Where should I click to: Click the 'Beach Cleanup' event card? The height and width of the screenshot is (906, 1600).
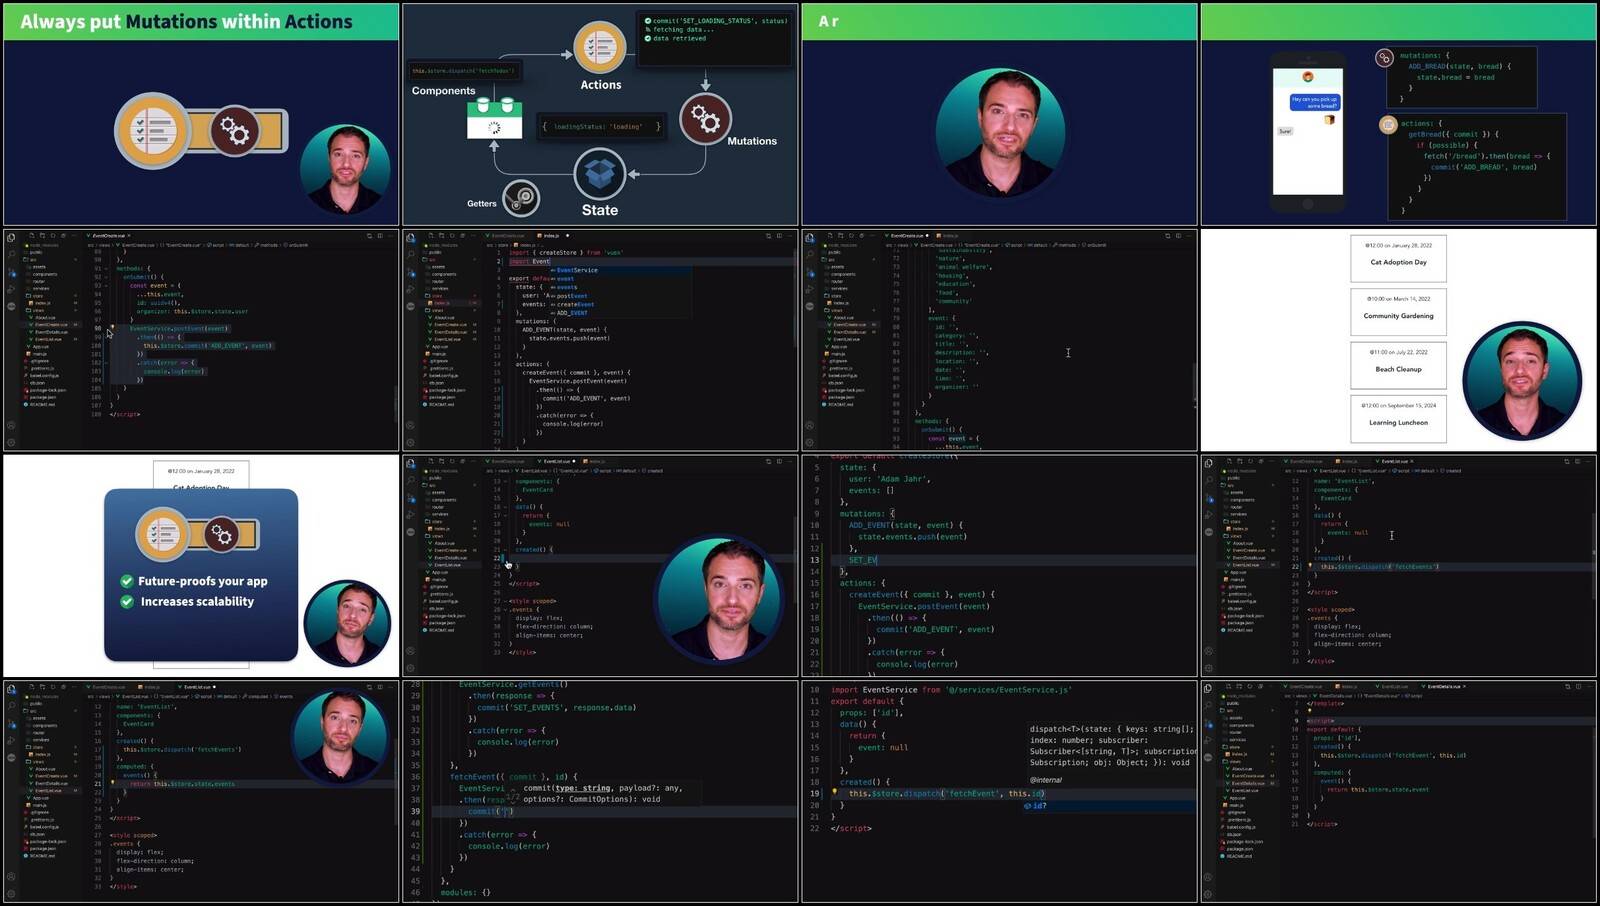click(1398, 365)
